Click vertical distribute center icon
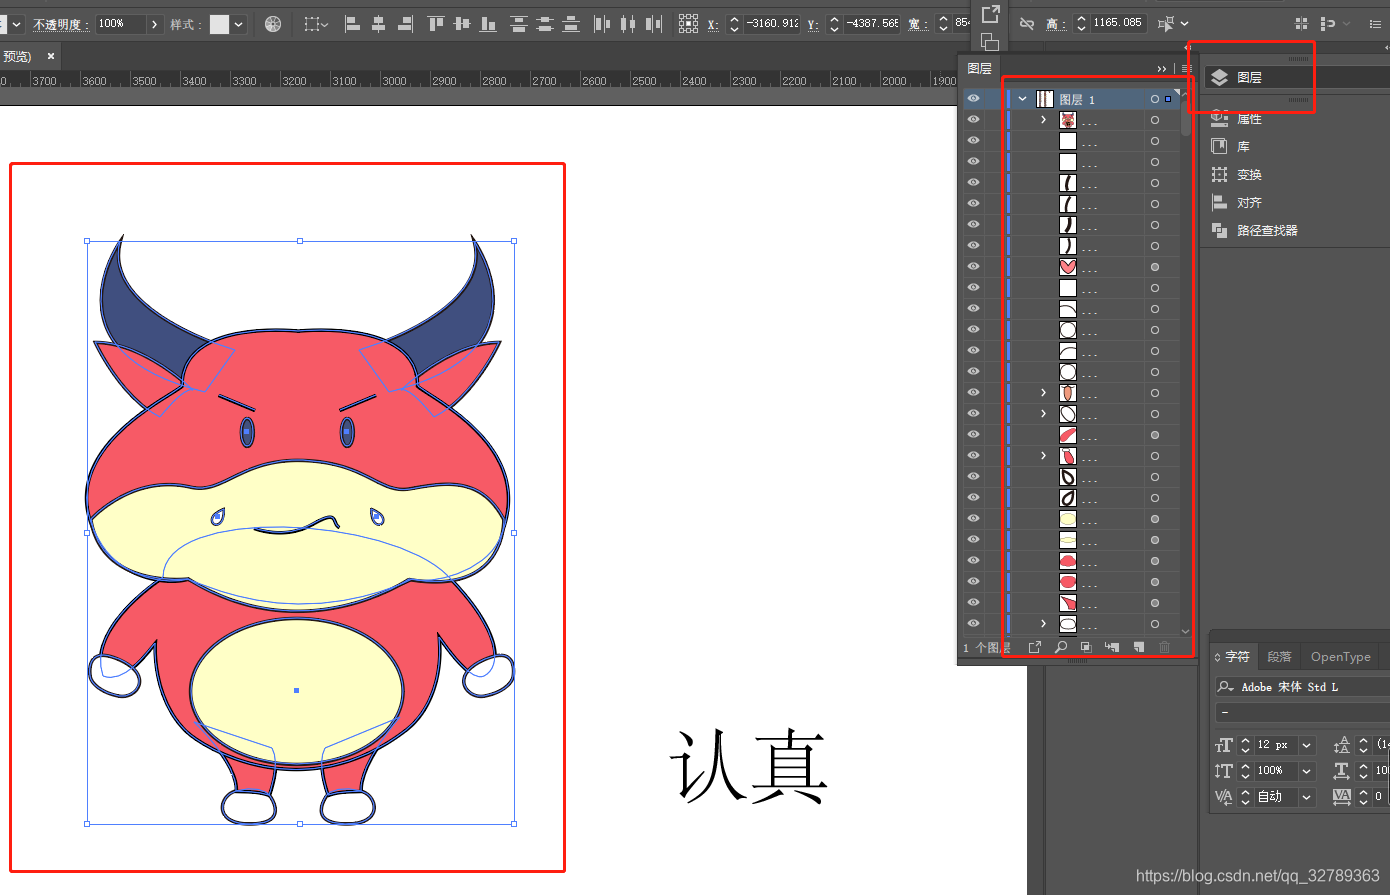This screenshot has width=1390, height=895. tap(545, 24)
